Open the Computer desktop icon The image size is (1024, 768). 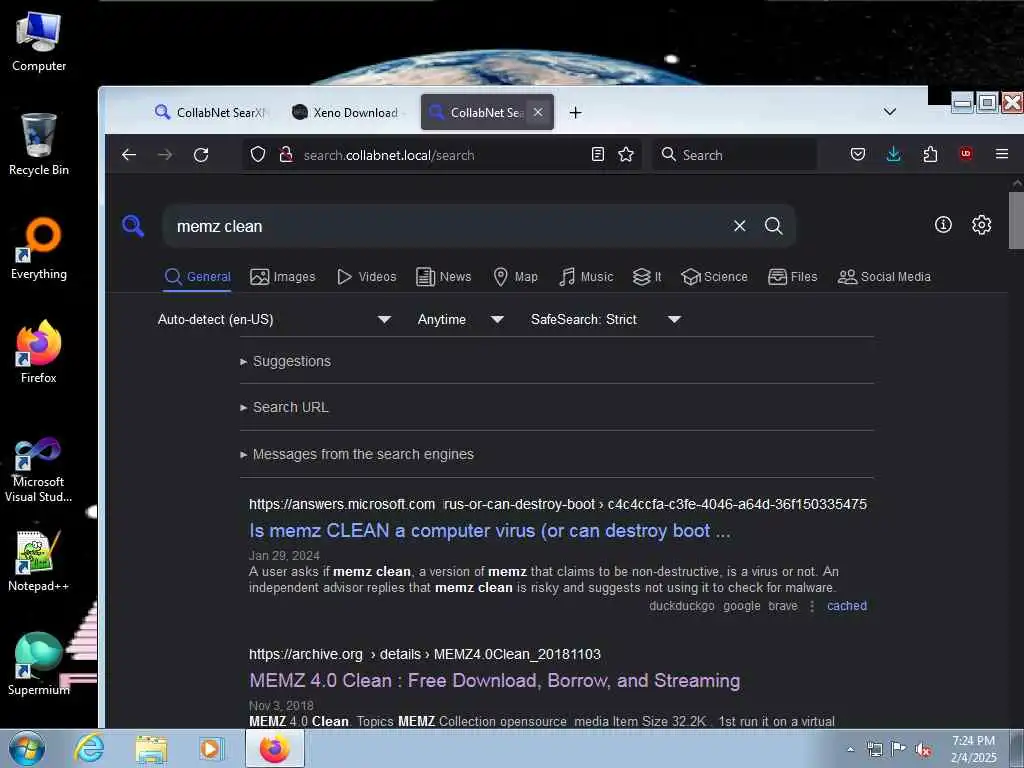pos(39,42)
